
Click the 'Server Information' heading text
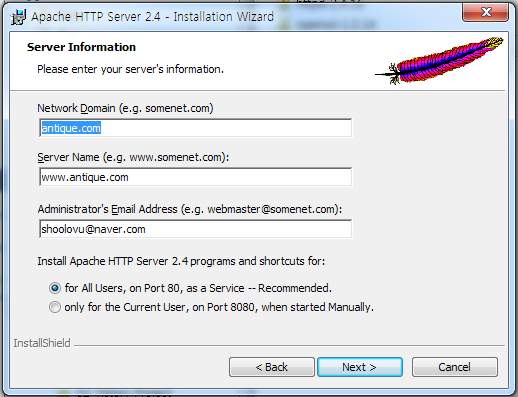(81, 47)
